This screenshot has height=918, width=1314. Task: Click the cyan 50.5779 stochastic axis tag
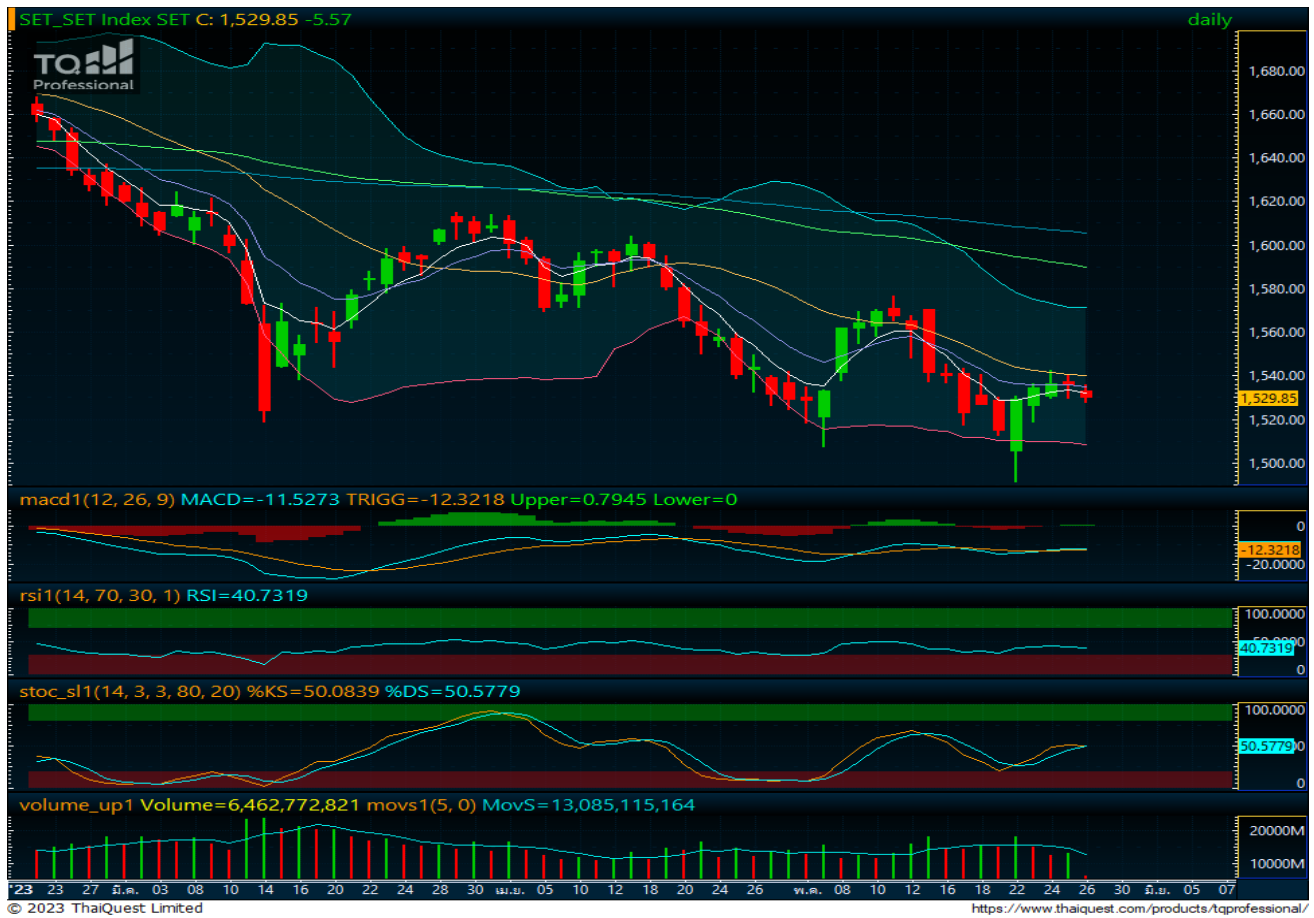pos(1268,746)
